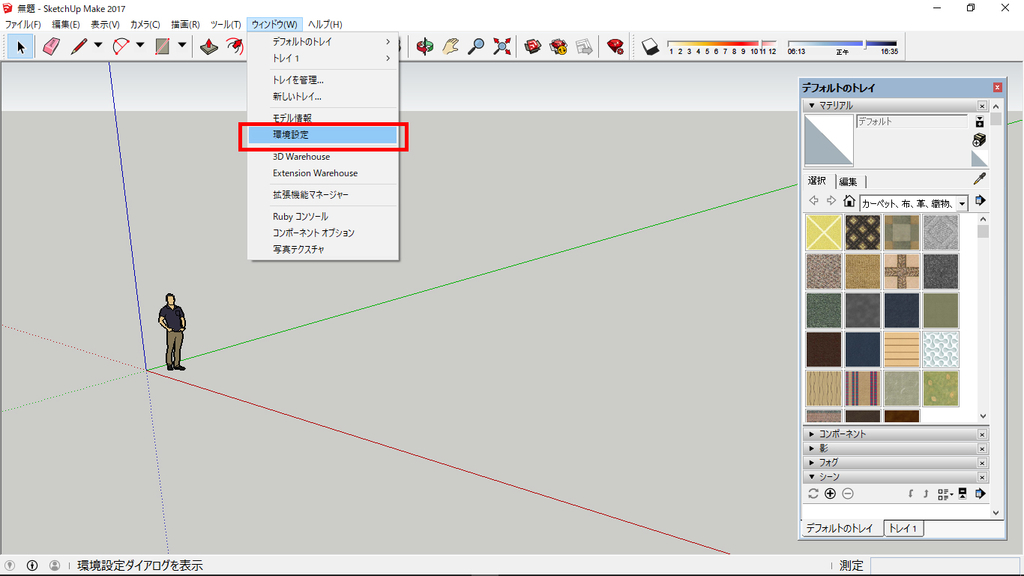1024x576 pixels.
Task: Activate the Push/Pull tool
Action: click(x=209, y=47)
